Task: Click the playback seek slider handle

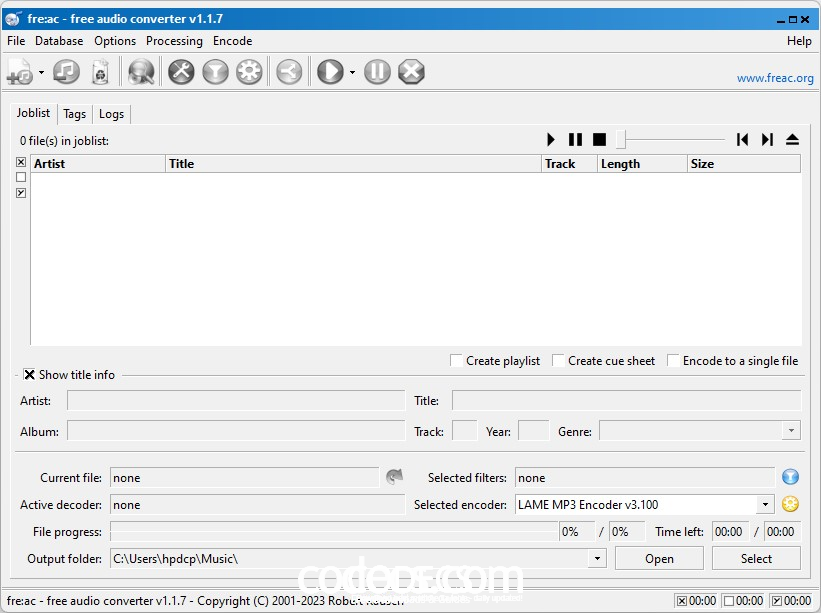Action: click(621, 140)
